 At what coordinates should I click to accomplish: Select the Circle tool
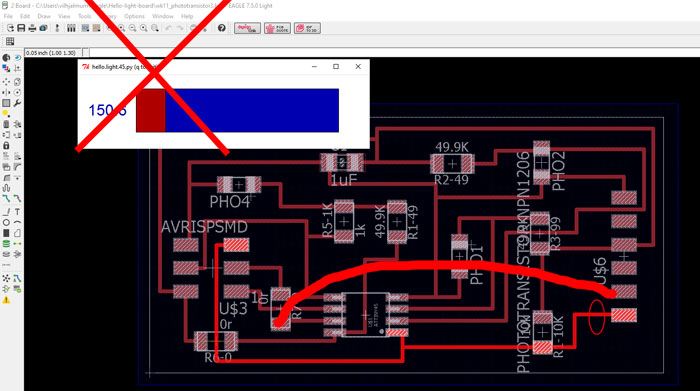pos(6,222)
